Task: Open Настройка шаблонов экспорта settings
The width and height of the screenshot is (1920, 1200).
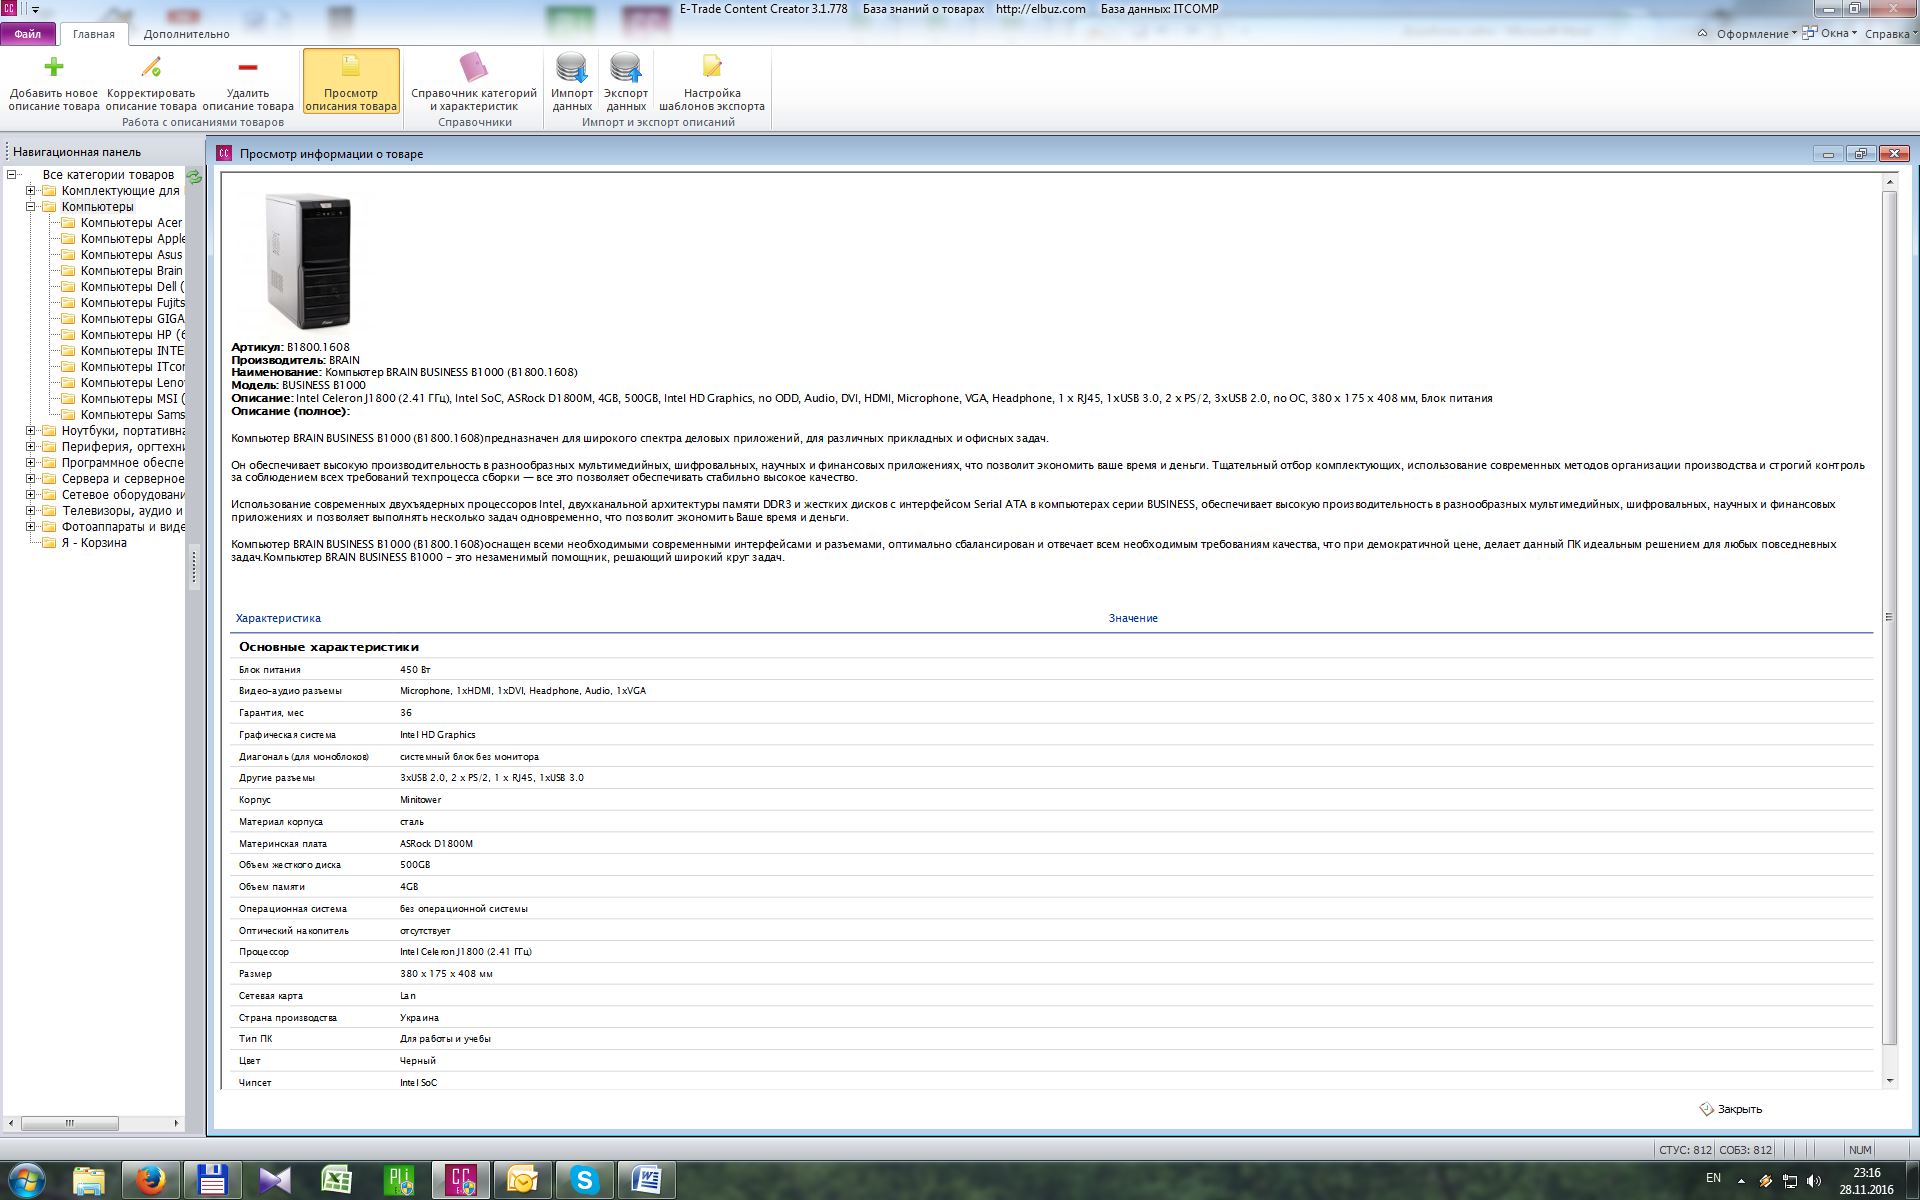Action: (712, 81)
